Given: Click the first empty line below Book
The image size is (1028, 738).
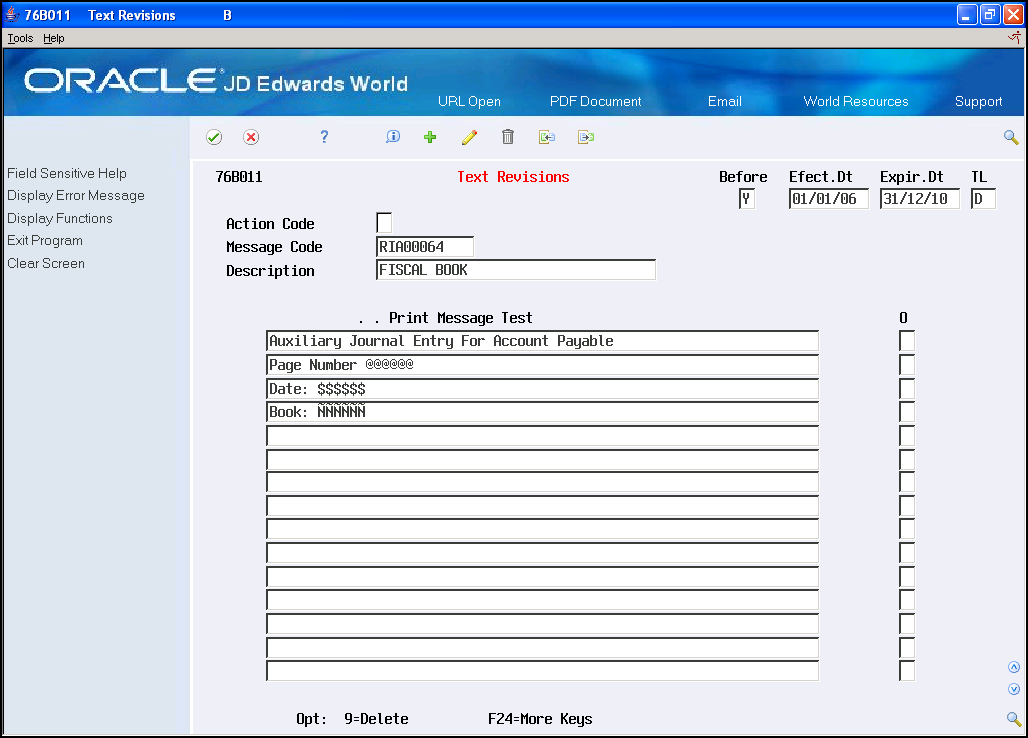Looking at the screenshot, I should pos(542,435).
